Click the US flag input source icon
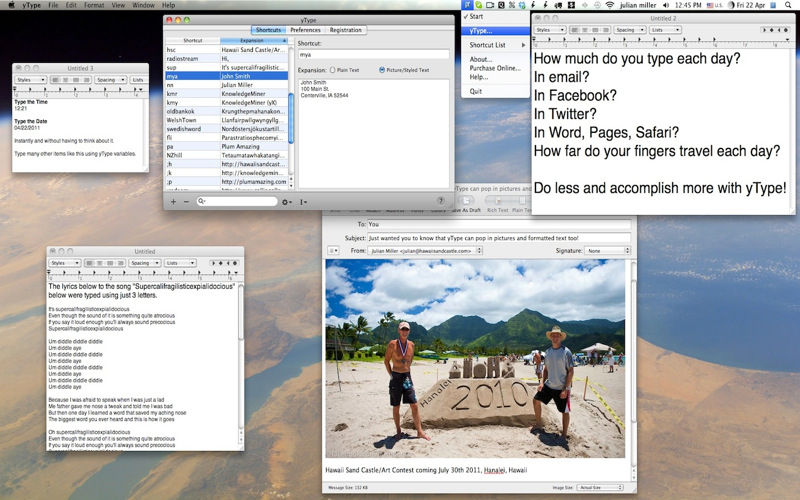The image size is (800, 500). tap(711, 5)
